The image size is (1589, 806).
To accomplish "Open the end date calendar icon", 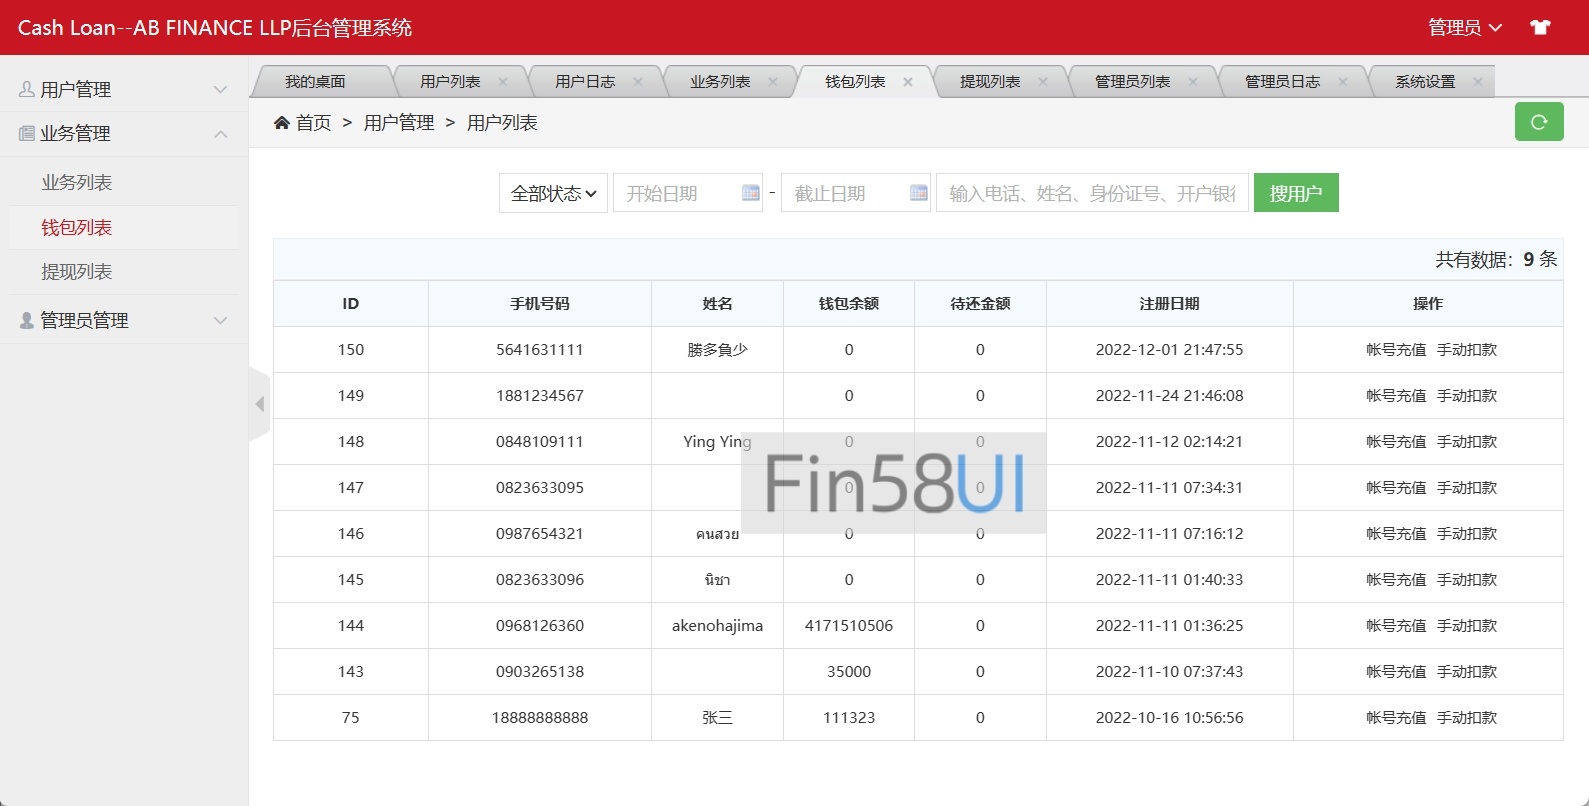I will pos(918,193).
